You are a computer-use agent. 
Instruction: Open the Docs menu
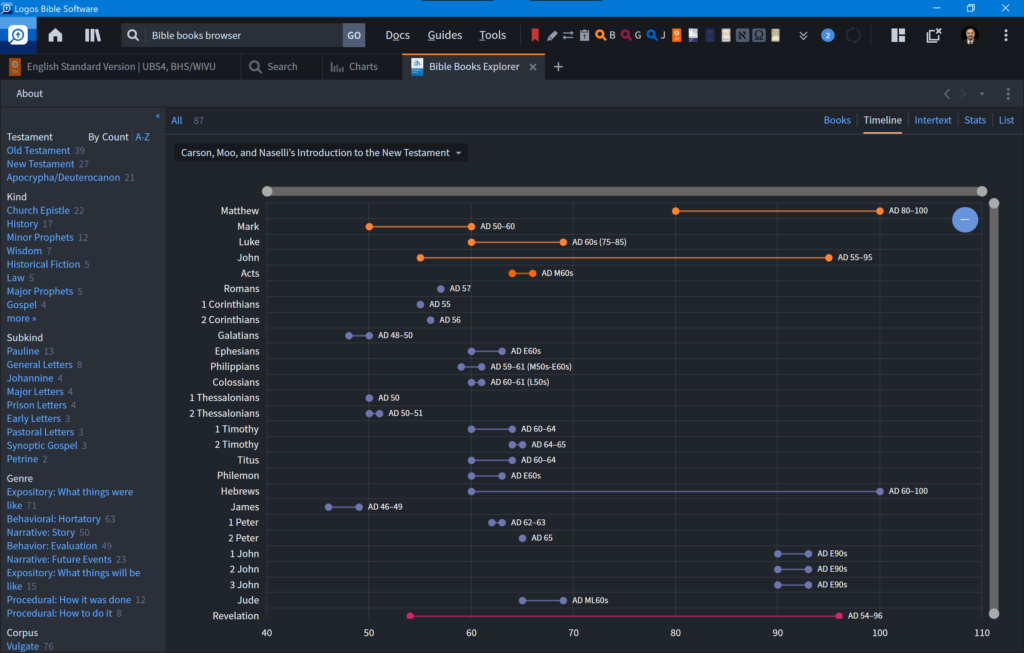[x=397, y=35]
